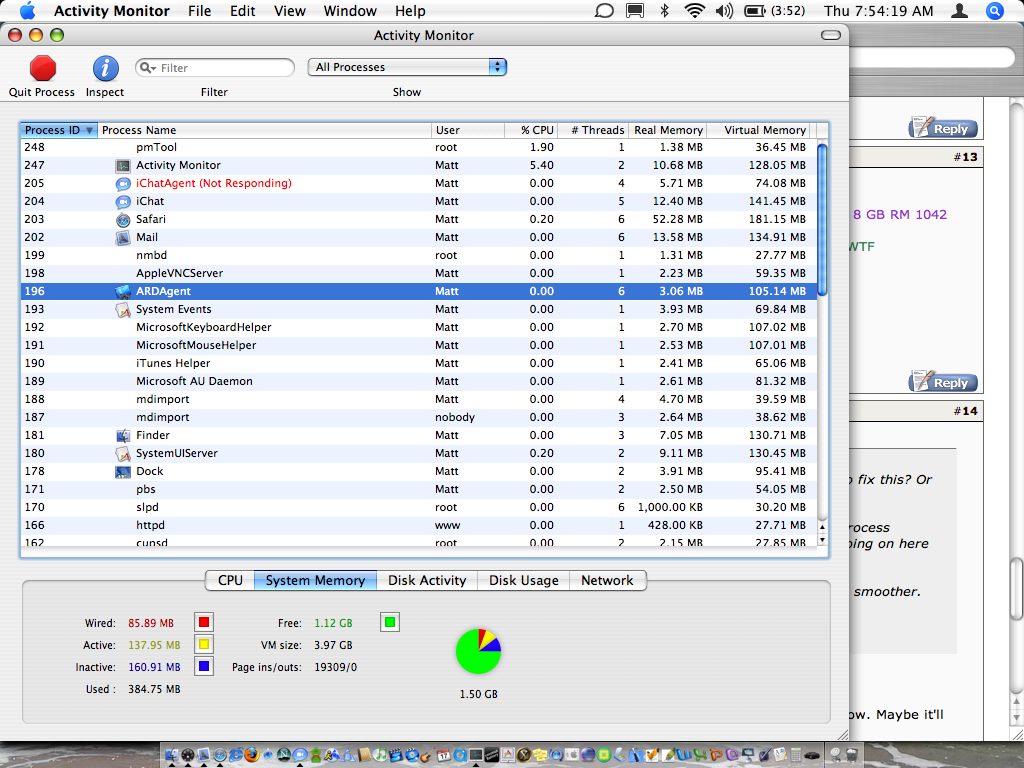This screenshot has height=768, width=1024.
Task: Click the battery status icon
Action: (755, 10)
